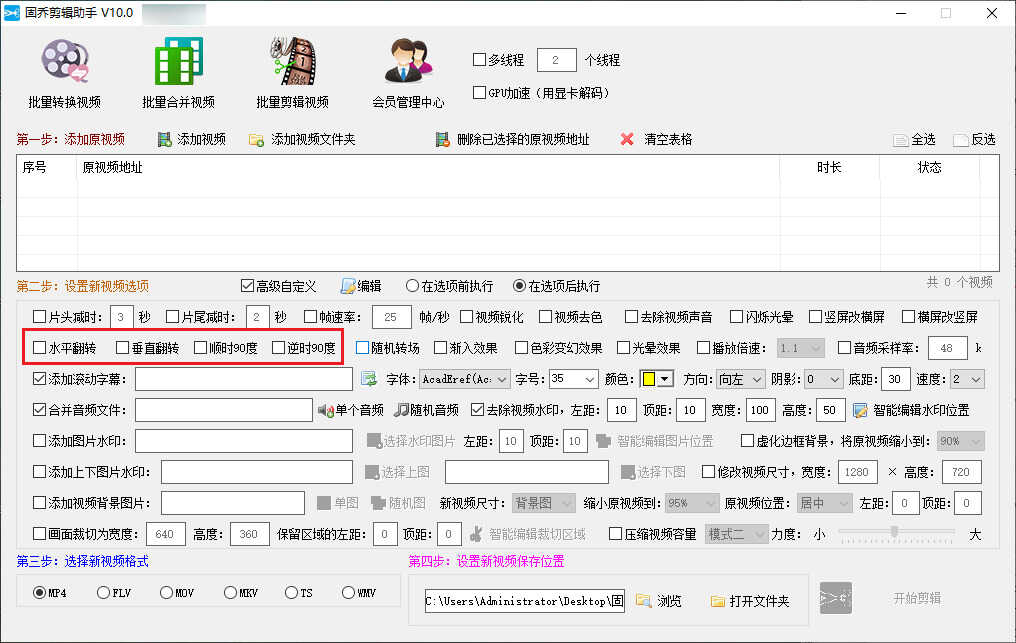Click 时长 column header
The height and width of the screenshot is (643, 1016).
829,167
